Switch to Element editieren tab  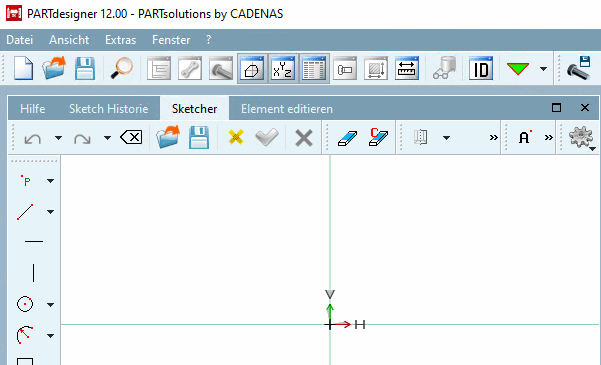pyautogui.click(x=287, y=109)
